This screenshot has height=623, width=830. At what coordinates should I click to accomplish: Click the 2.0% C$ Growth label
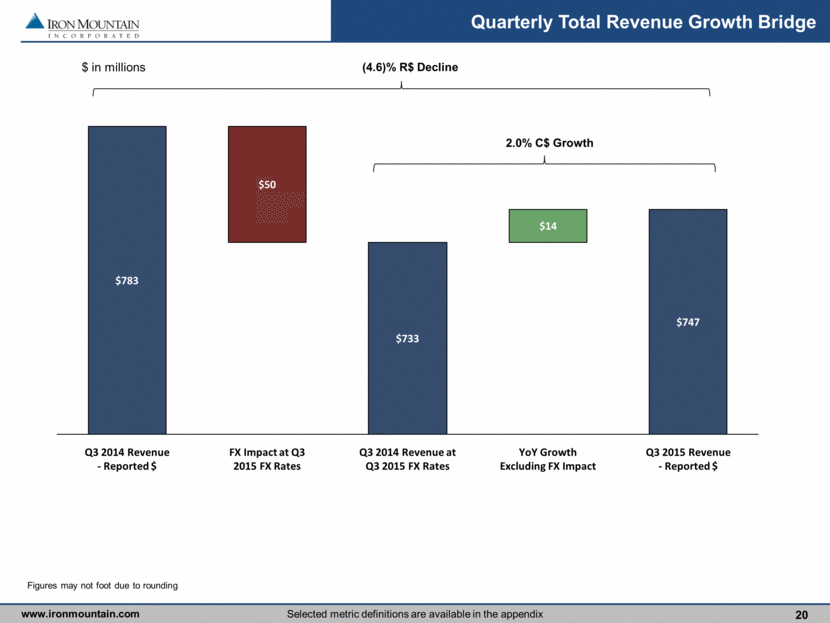click(548, 143)
